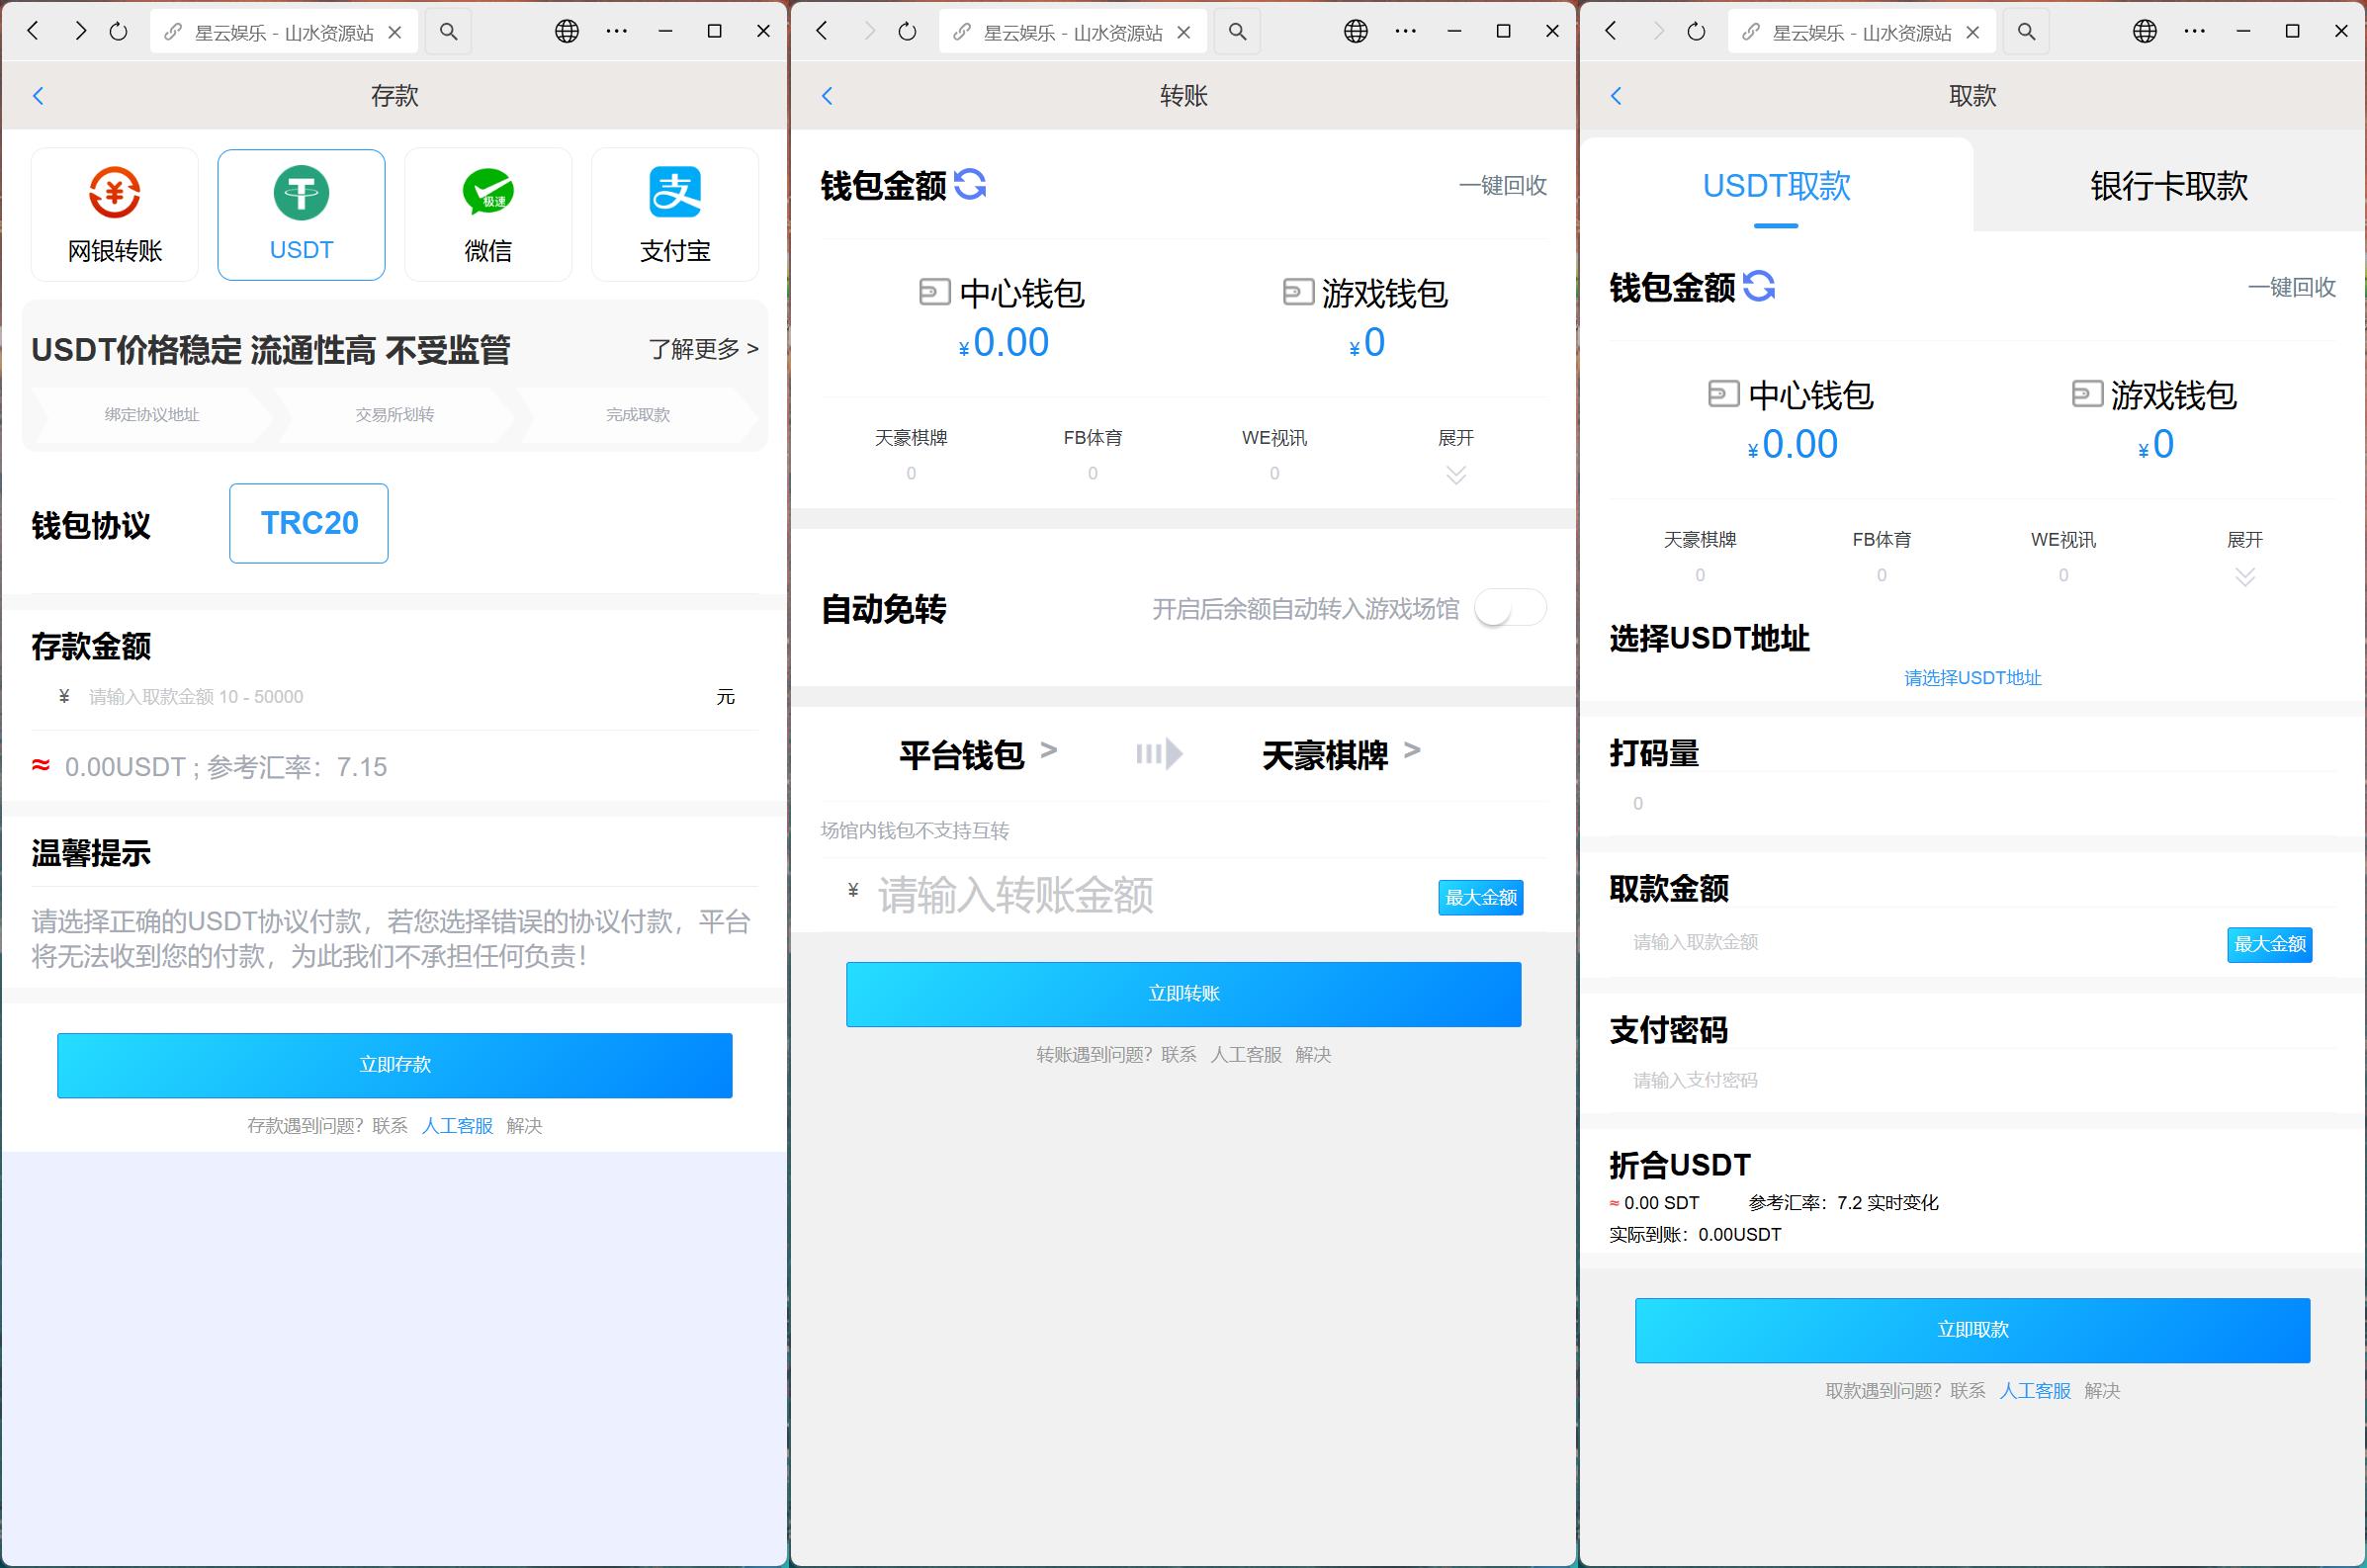The height and width of the screenshot is (1568, 2367).
Task: Select the USDT取款 tab
Action: pos(1776,186)
